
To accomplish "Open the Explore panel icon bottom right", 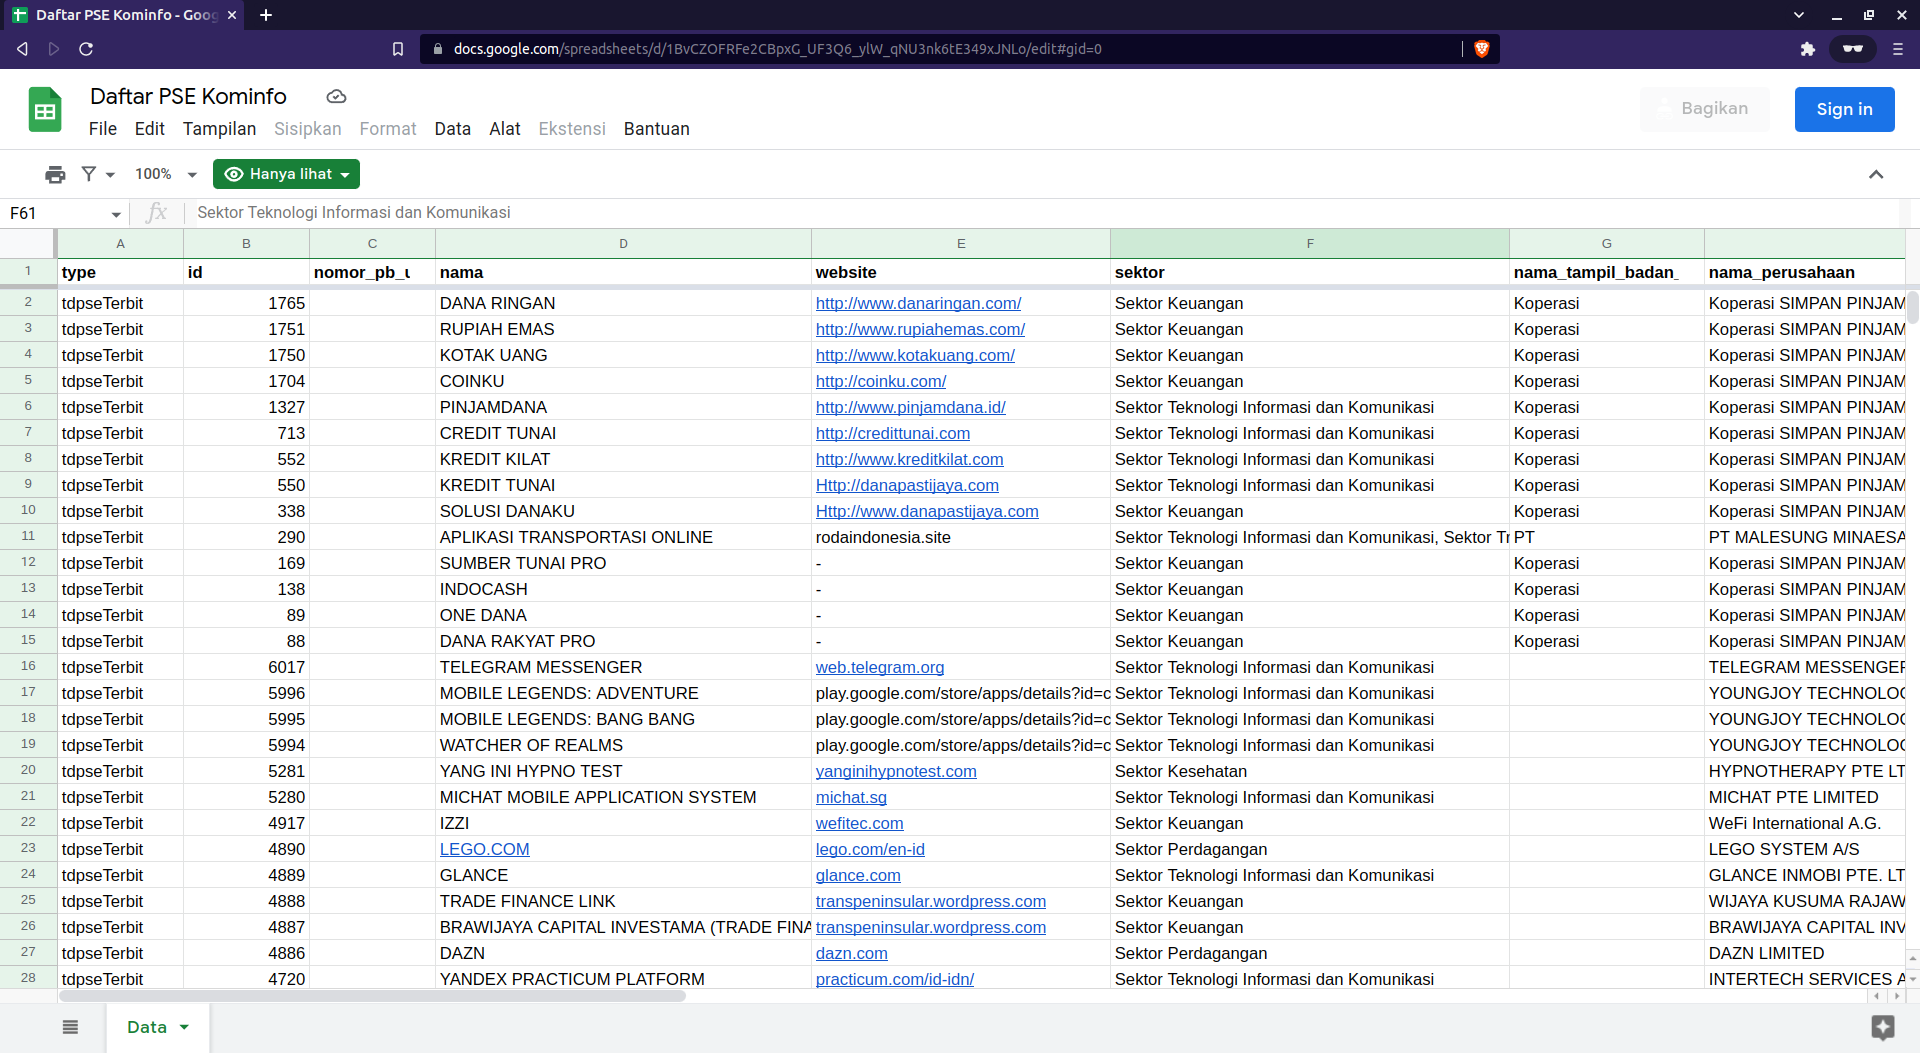I will pos(1884,1027).
